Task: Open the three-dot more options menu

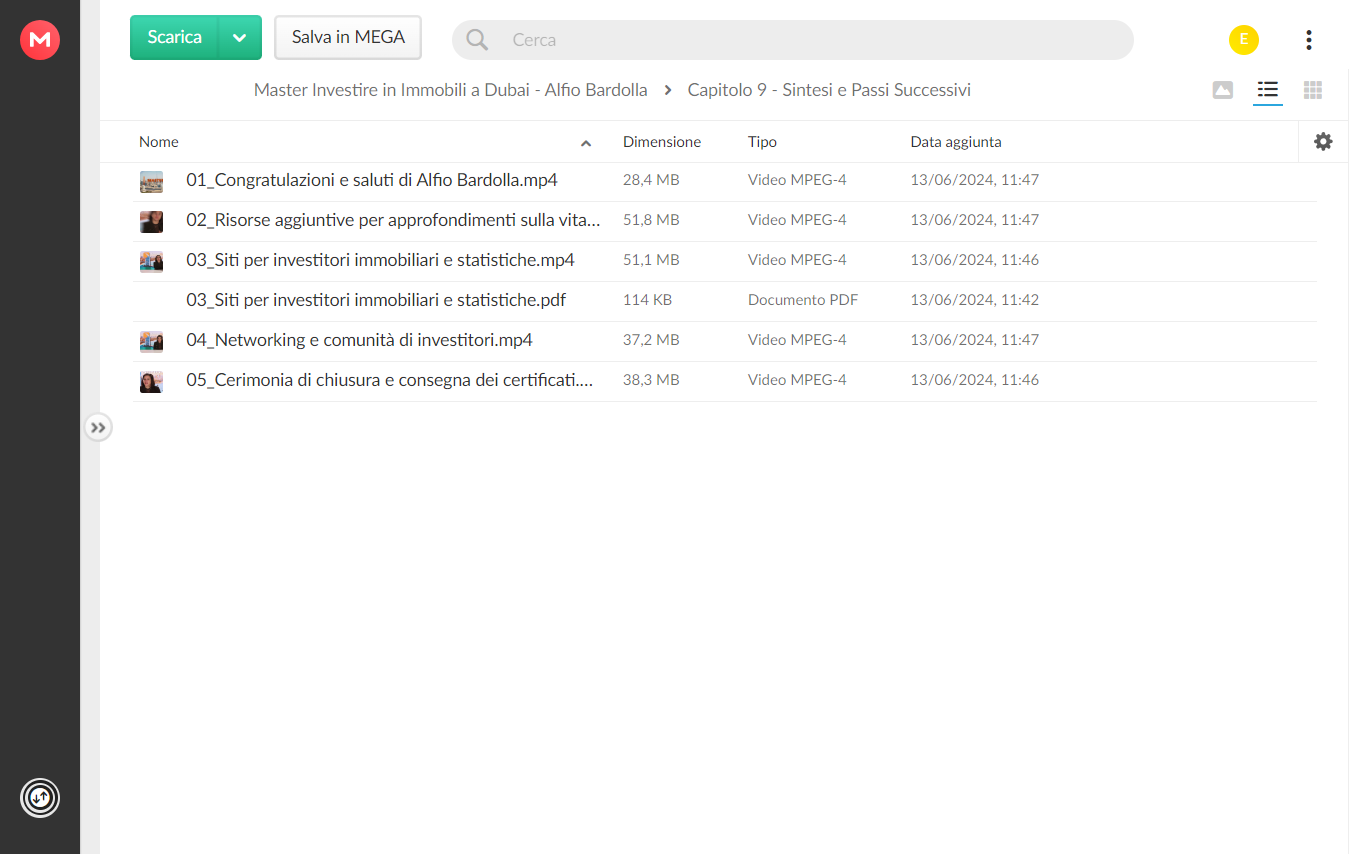Action: (1308, 40)
